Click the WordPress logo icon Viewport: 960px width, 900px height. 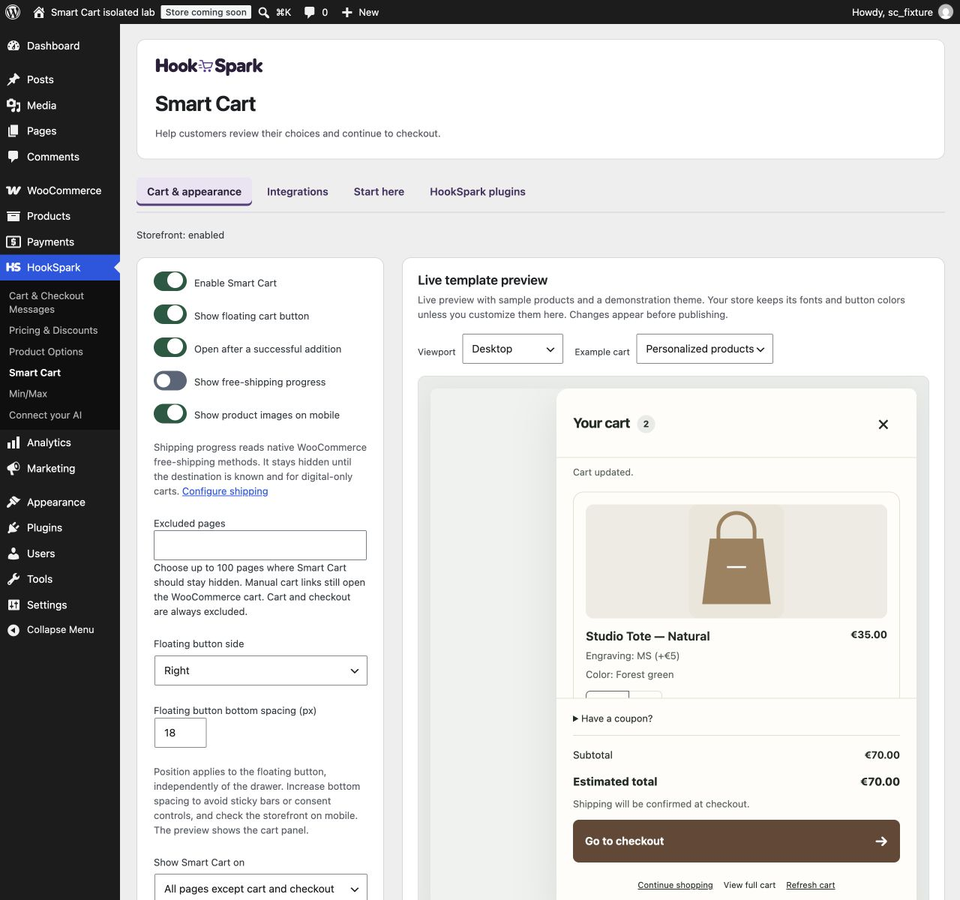click(12, 12)
